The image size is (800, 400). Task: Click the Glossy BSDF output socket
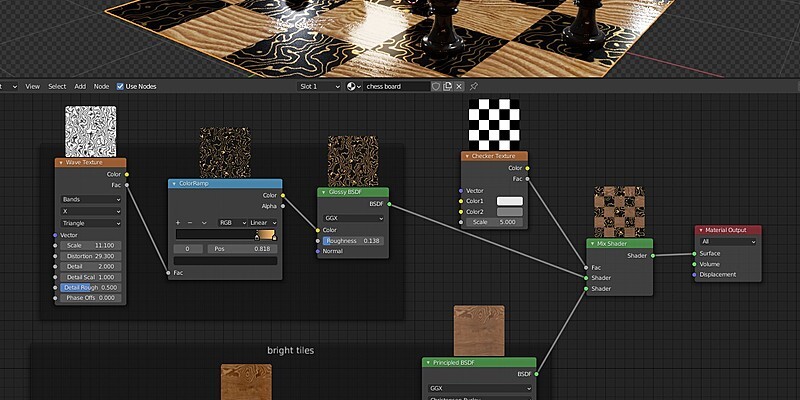click(389, 204)
